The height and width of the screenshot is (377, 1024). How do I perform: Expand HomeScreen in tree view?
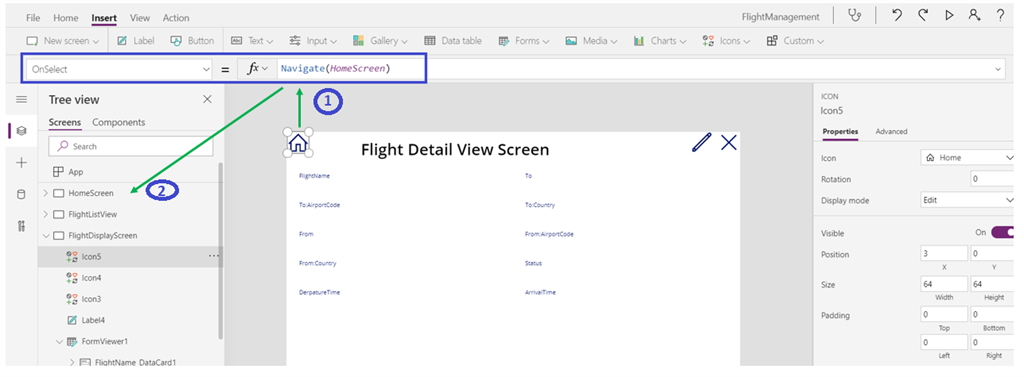tap(45, 193)
